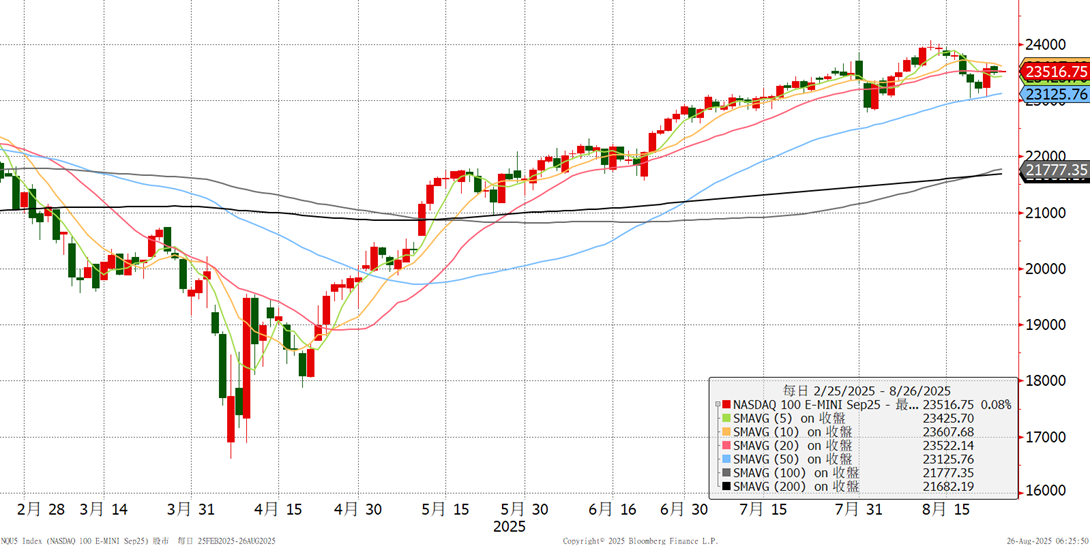Click the '3月 14' date axis label

click(104, 509)
